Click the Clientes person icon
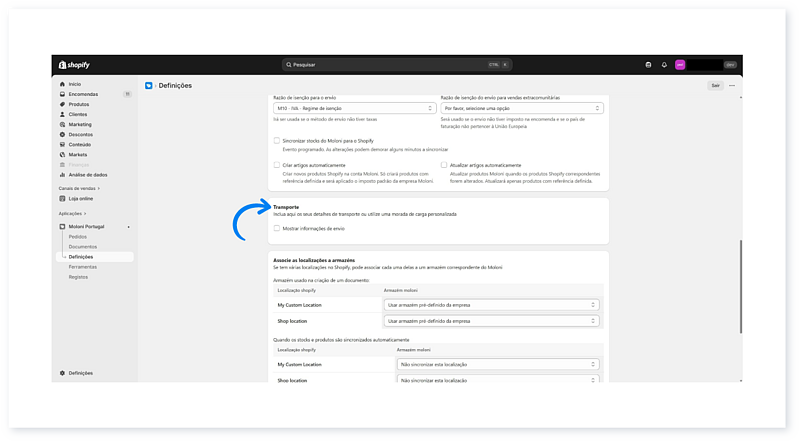800x442 pixels. [62, 114]
